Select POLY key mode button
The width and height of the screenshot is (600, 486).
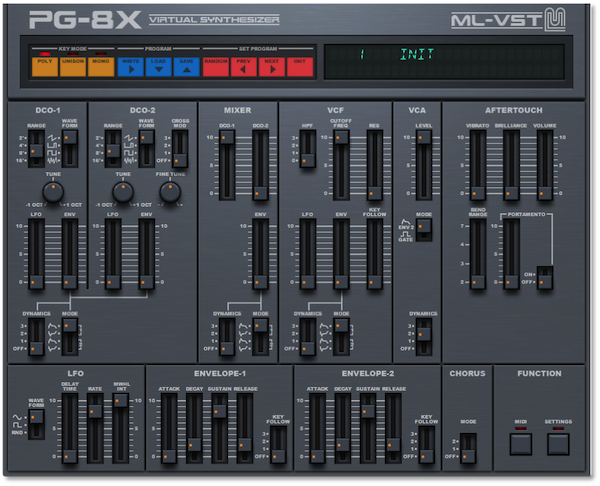pos(45,67)
